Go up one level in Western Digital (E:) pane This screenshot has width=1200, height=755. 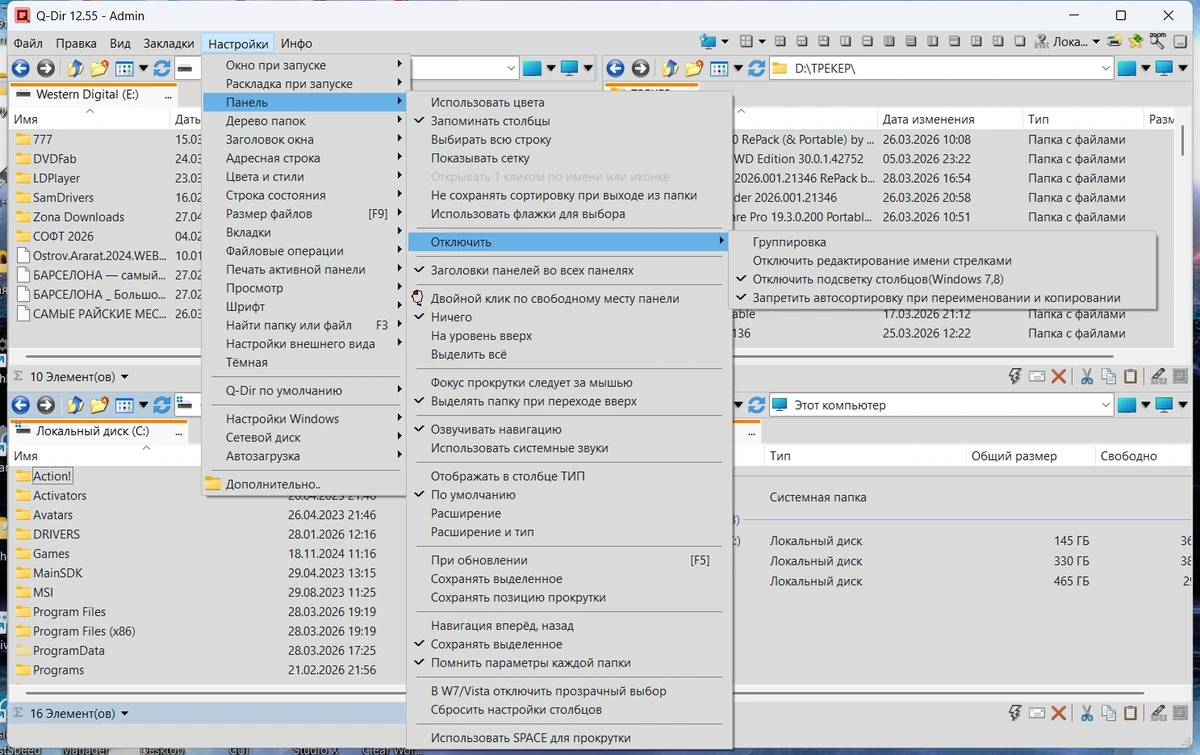click(74, 68)
